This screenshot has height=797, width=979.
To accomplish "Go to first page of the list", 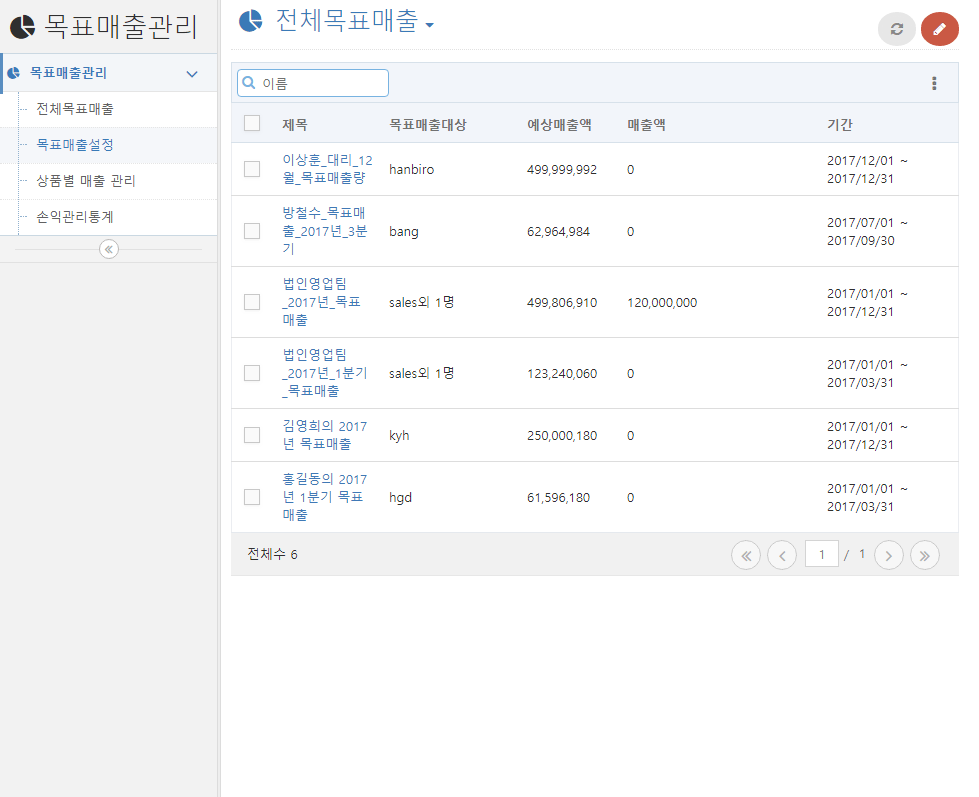I will (745, 555).
